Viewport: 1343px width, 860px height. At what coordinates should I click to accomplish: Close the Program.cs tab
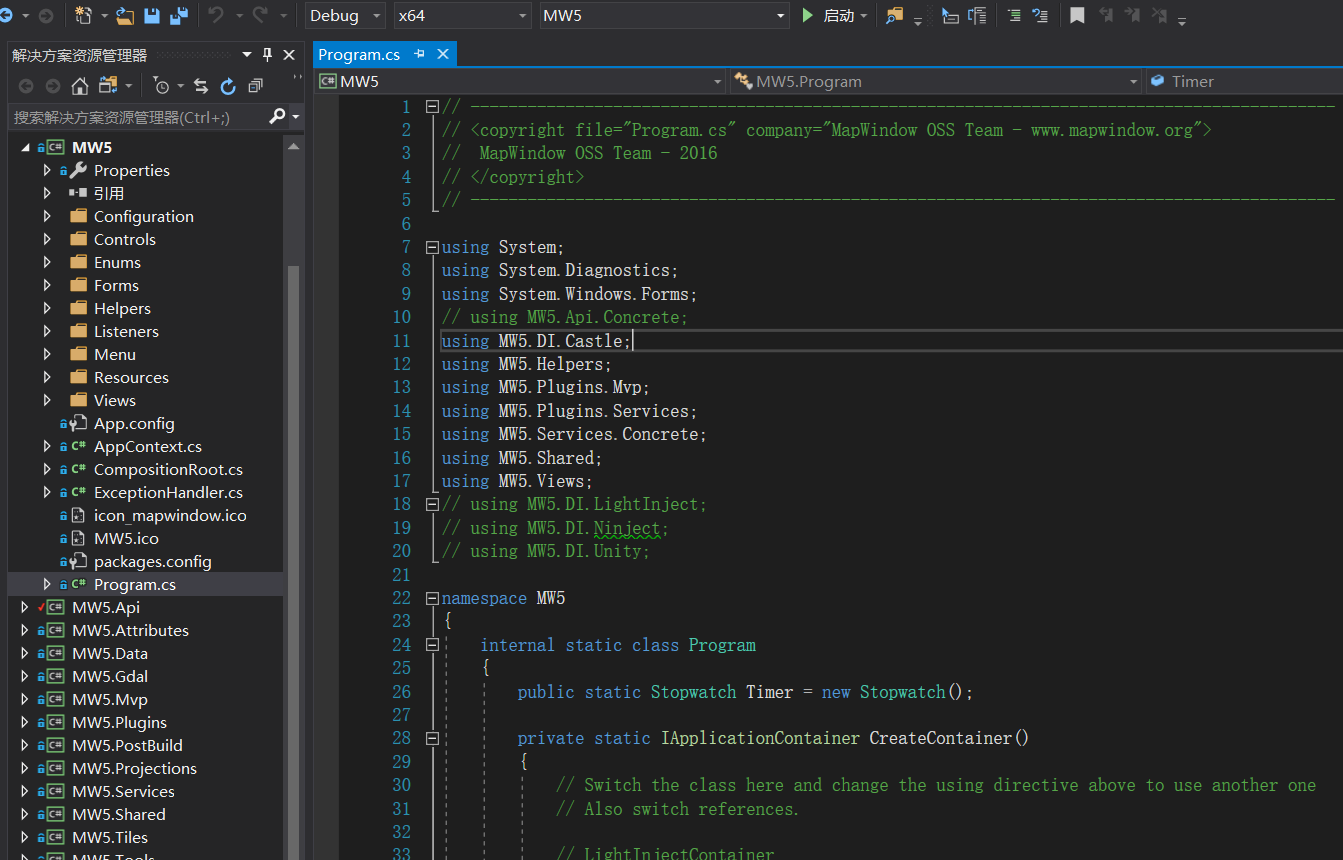[443, 54]
